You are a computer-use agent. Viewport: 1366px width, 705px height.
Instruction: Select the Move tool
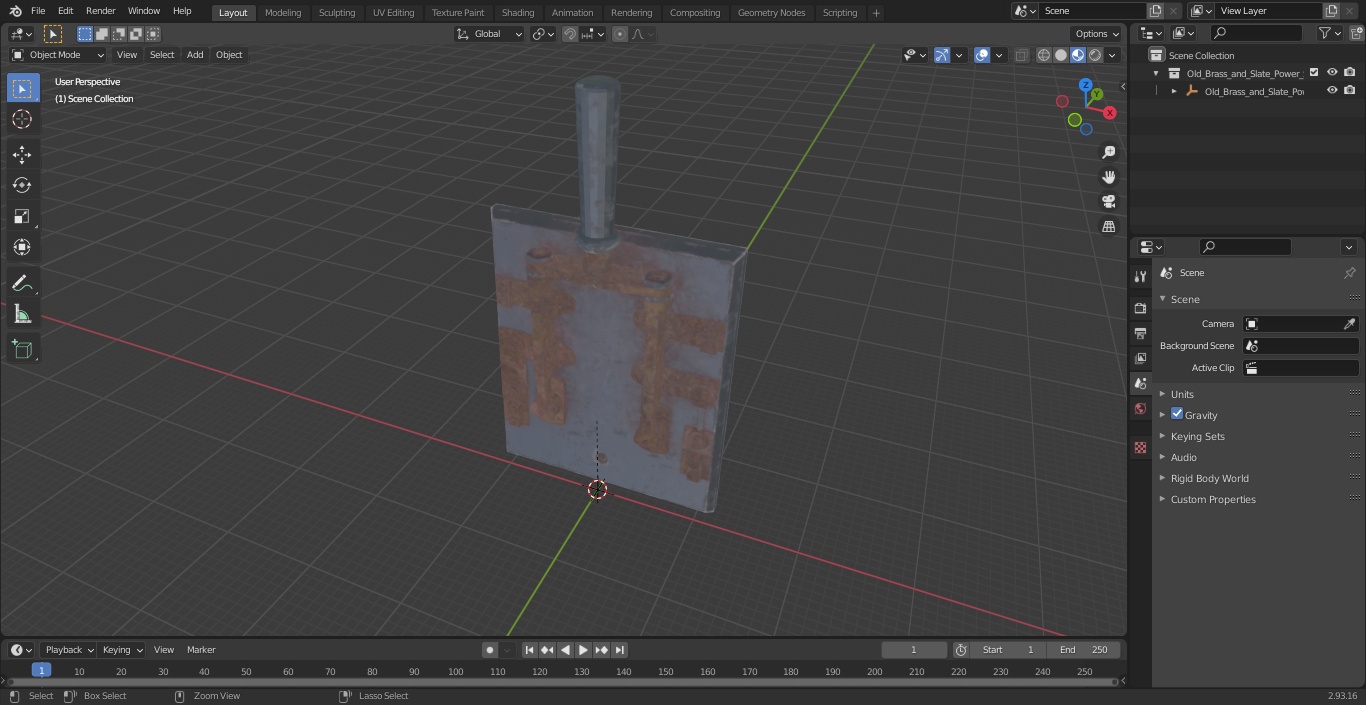(22, 154)
